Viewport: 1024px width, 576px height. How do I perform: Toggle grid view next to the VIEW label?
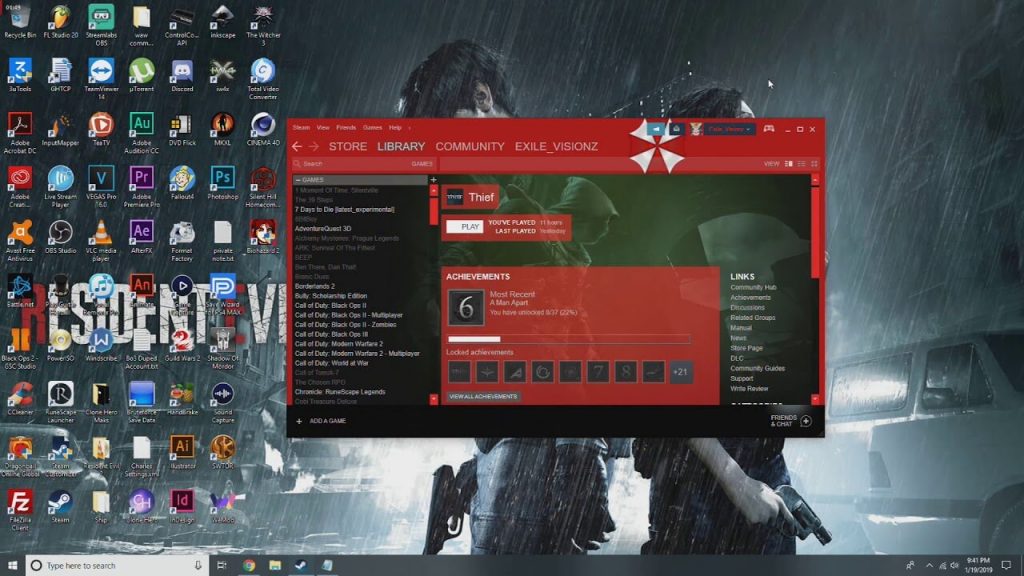tap(814, 162)
